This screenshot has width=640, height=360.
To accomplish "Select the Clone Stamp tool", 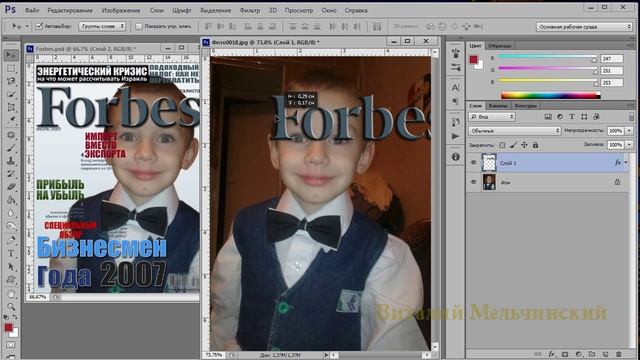I will (x=11, y=161).
